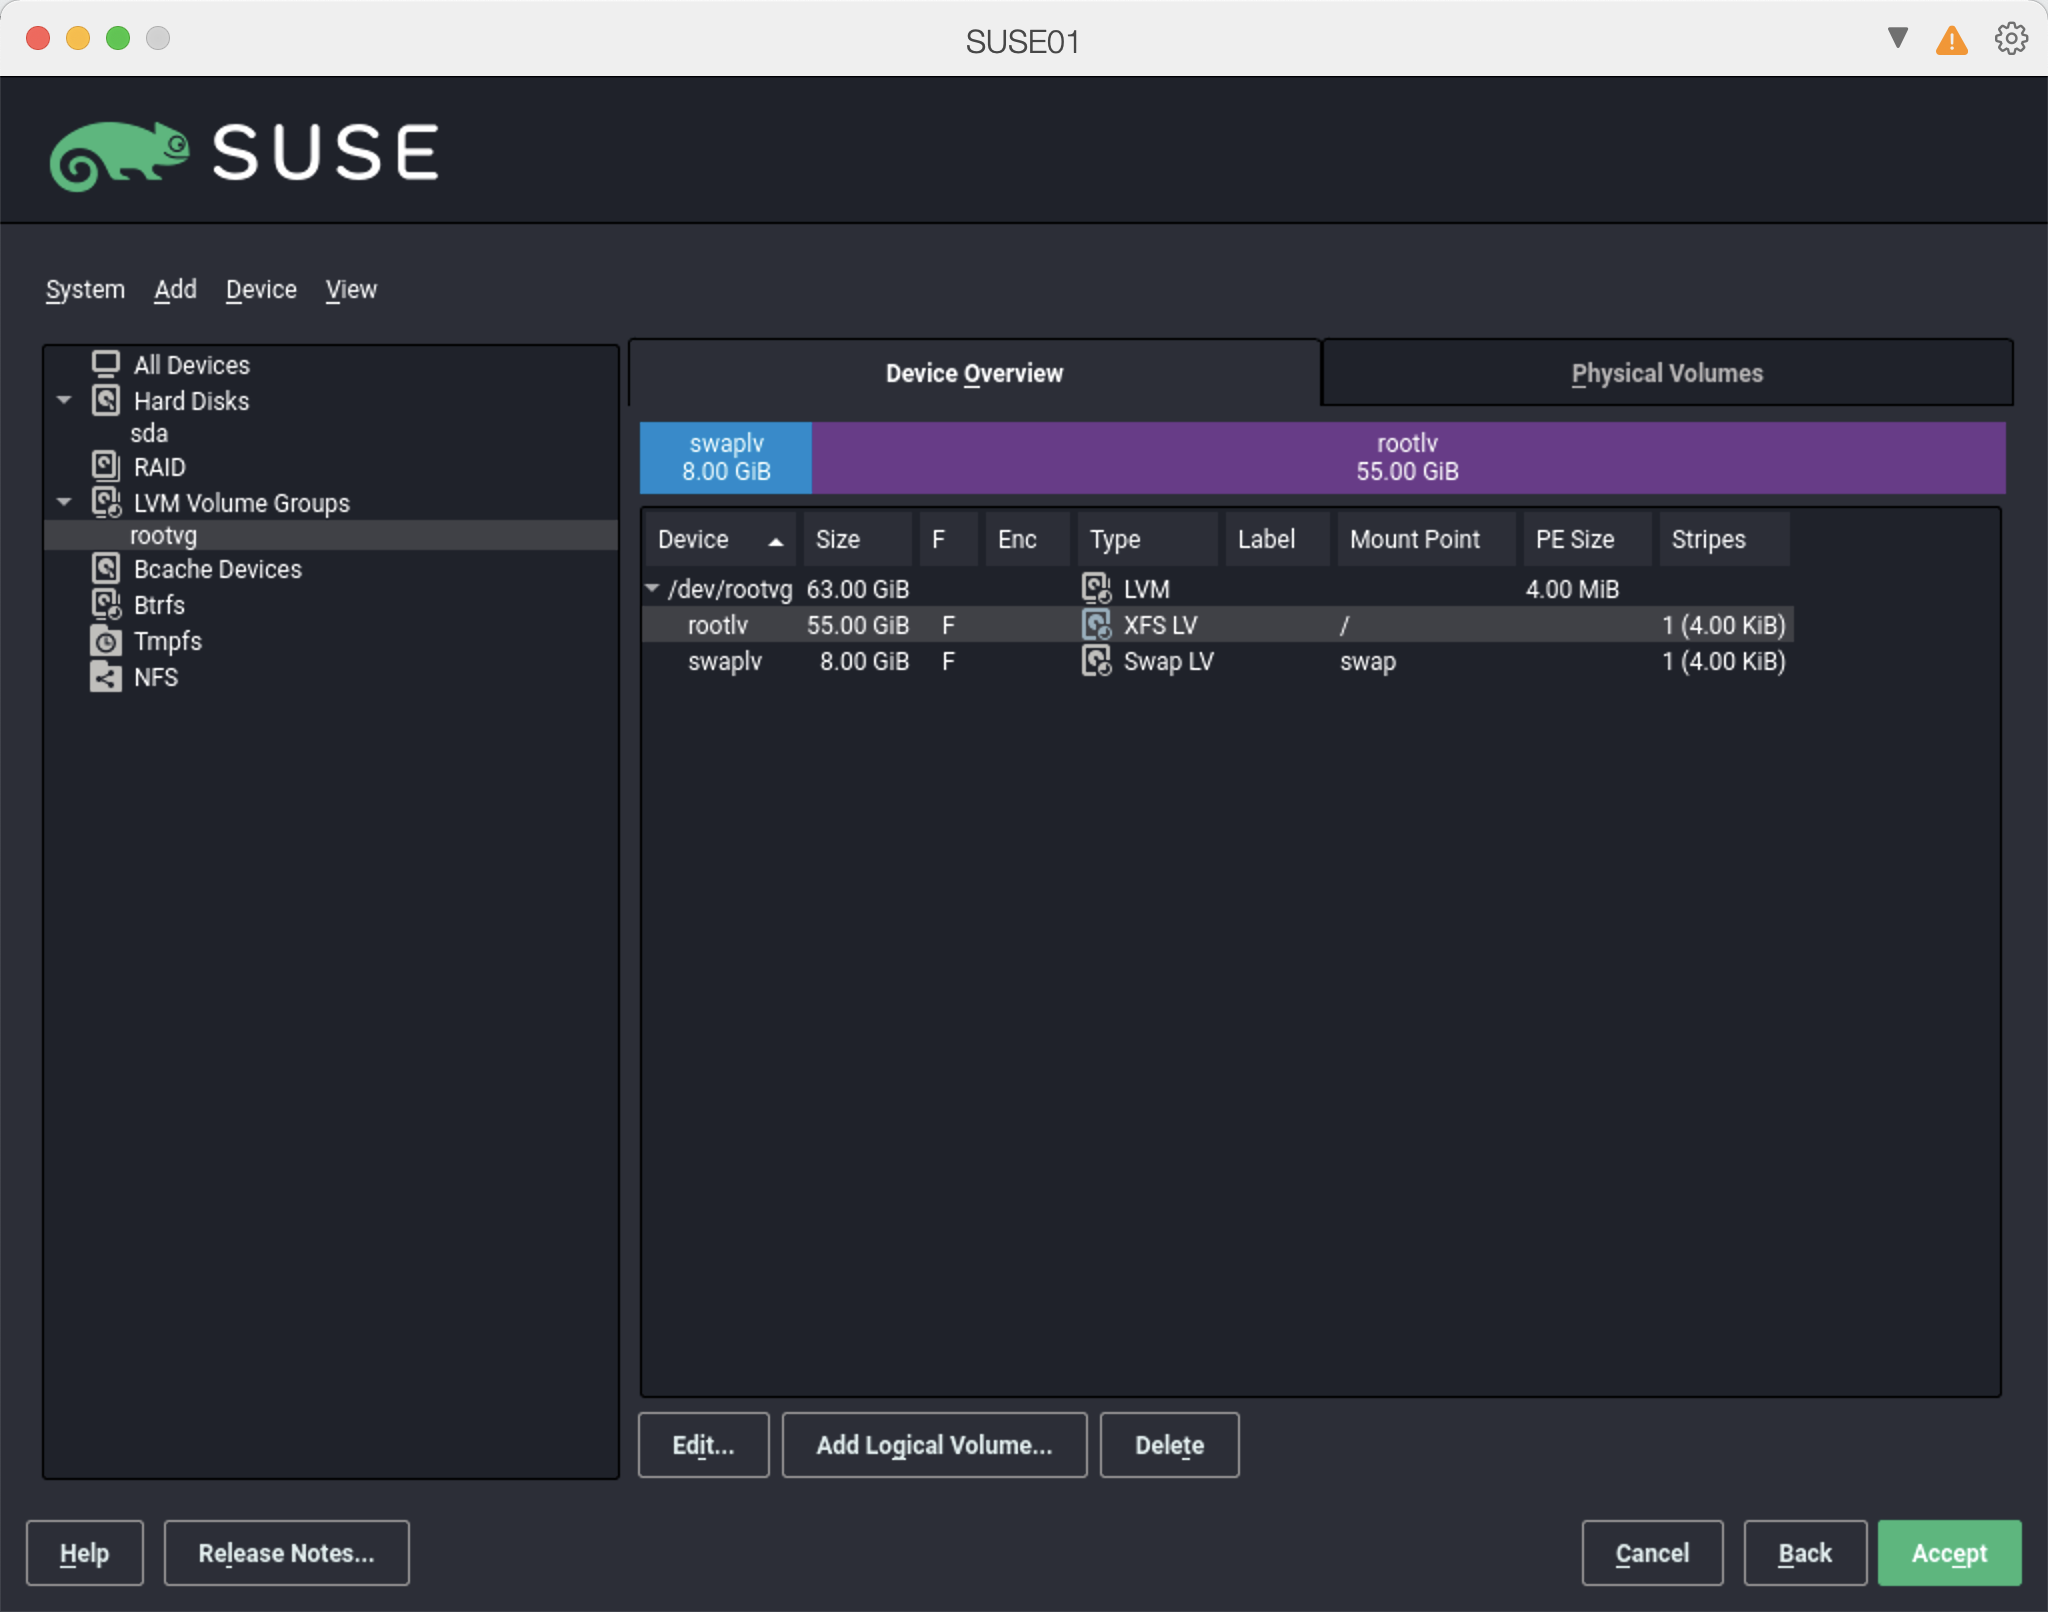Switch to the Physical Volumes tab
Screen dimensions: 2048x1612
point(1666,373)
